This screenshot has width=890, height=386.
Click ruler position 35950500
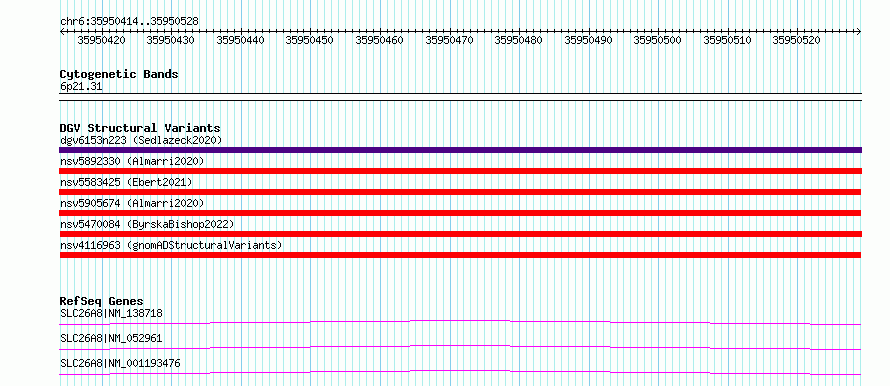658,40
